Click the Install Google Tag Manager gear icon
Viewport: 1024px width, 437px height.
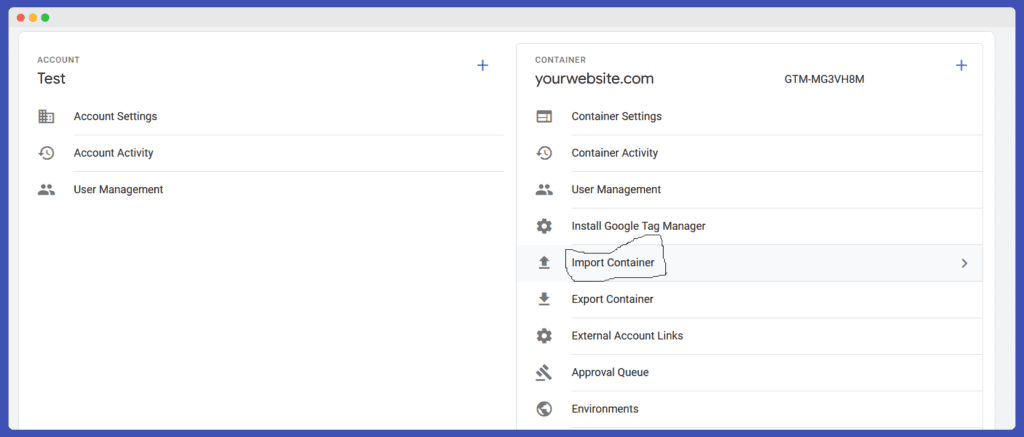tap(544, 226)
